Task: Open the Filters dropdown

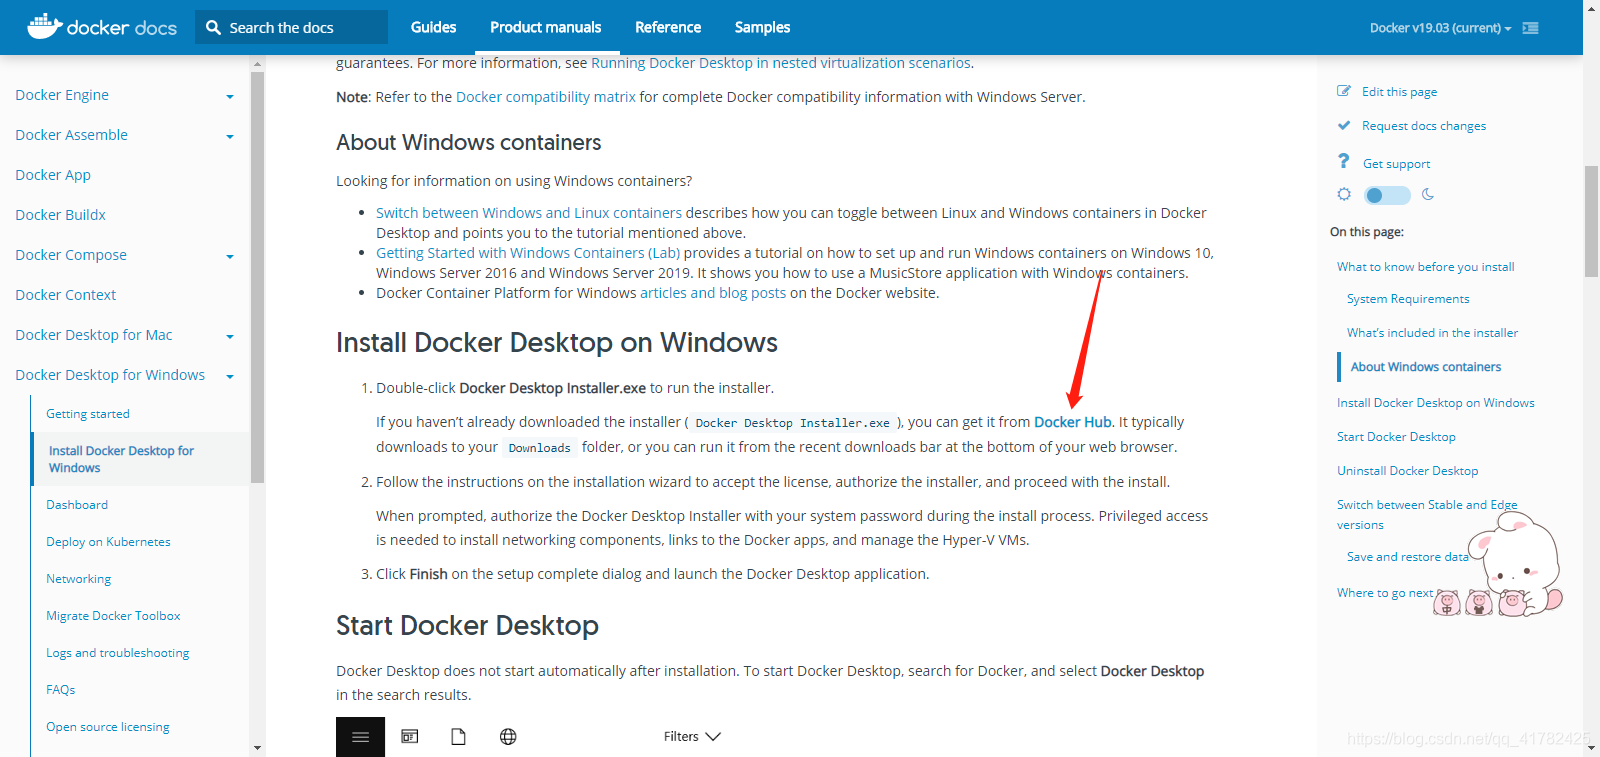Action: click(692, 737)
